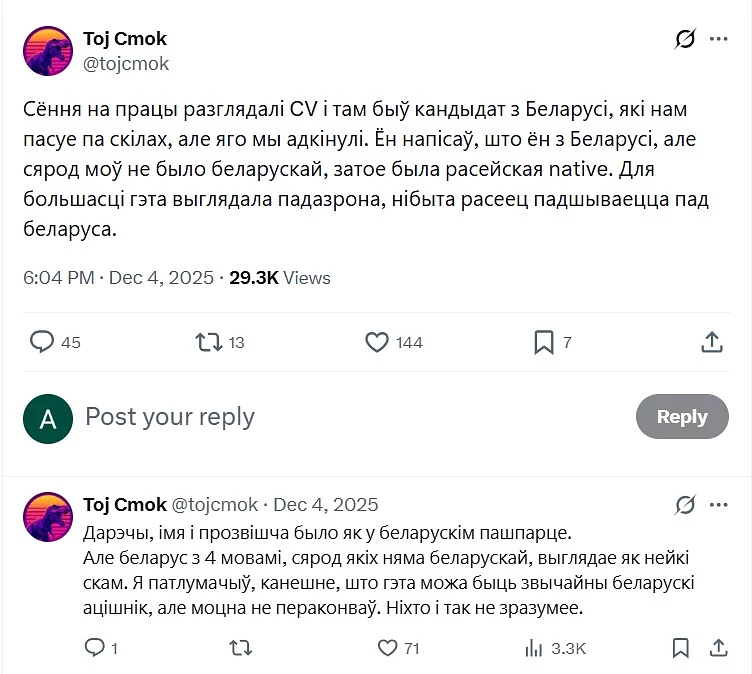Viewport: 752px width, 674px height.
Task: Open the more options menu on main post
Action: click(719, 40)
